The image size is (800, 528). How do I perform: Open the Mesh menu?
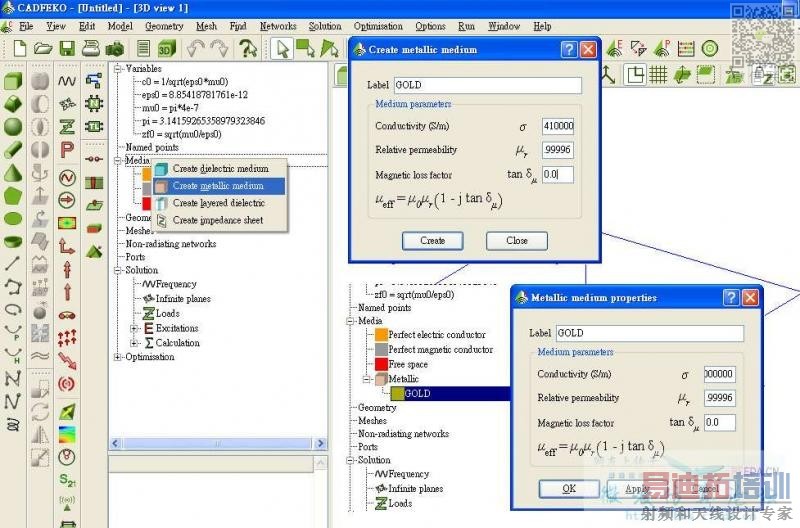pos(206,26)
